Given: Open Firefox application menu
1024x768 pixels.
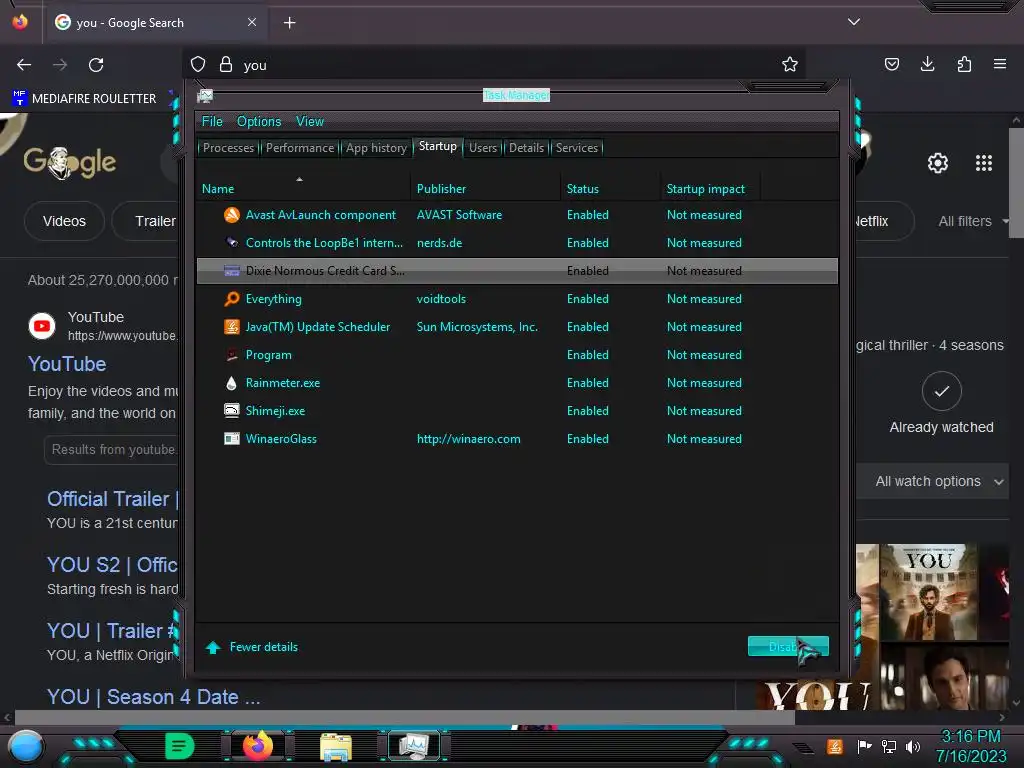Looking at the screenshot, I should click(x=1000, y=64).
